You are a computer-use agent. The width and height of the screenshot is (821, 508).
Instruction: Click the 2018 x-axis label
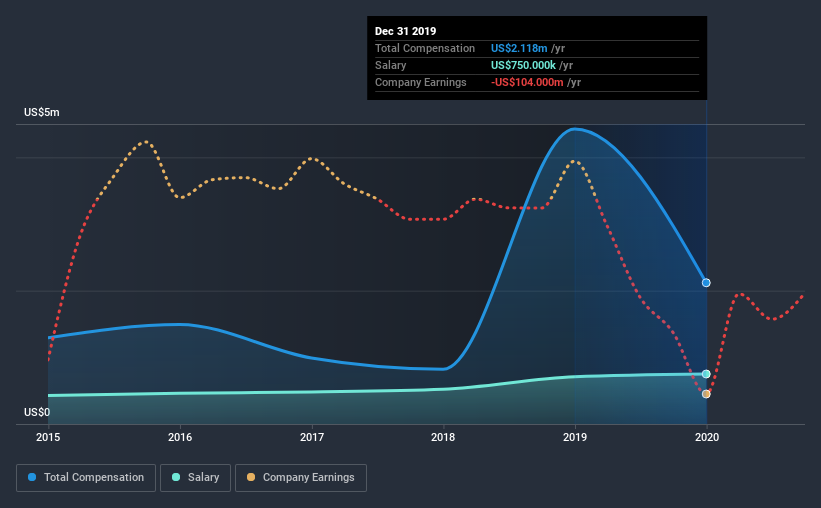[443, 437]
